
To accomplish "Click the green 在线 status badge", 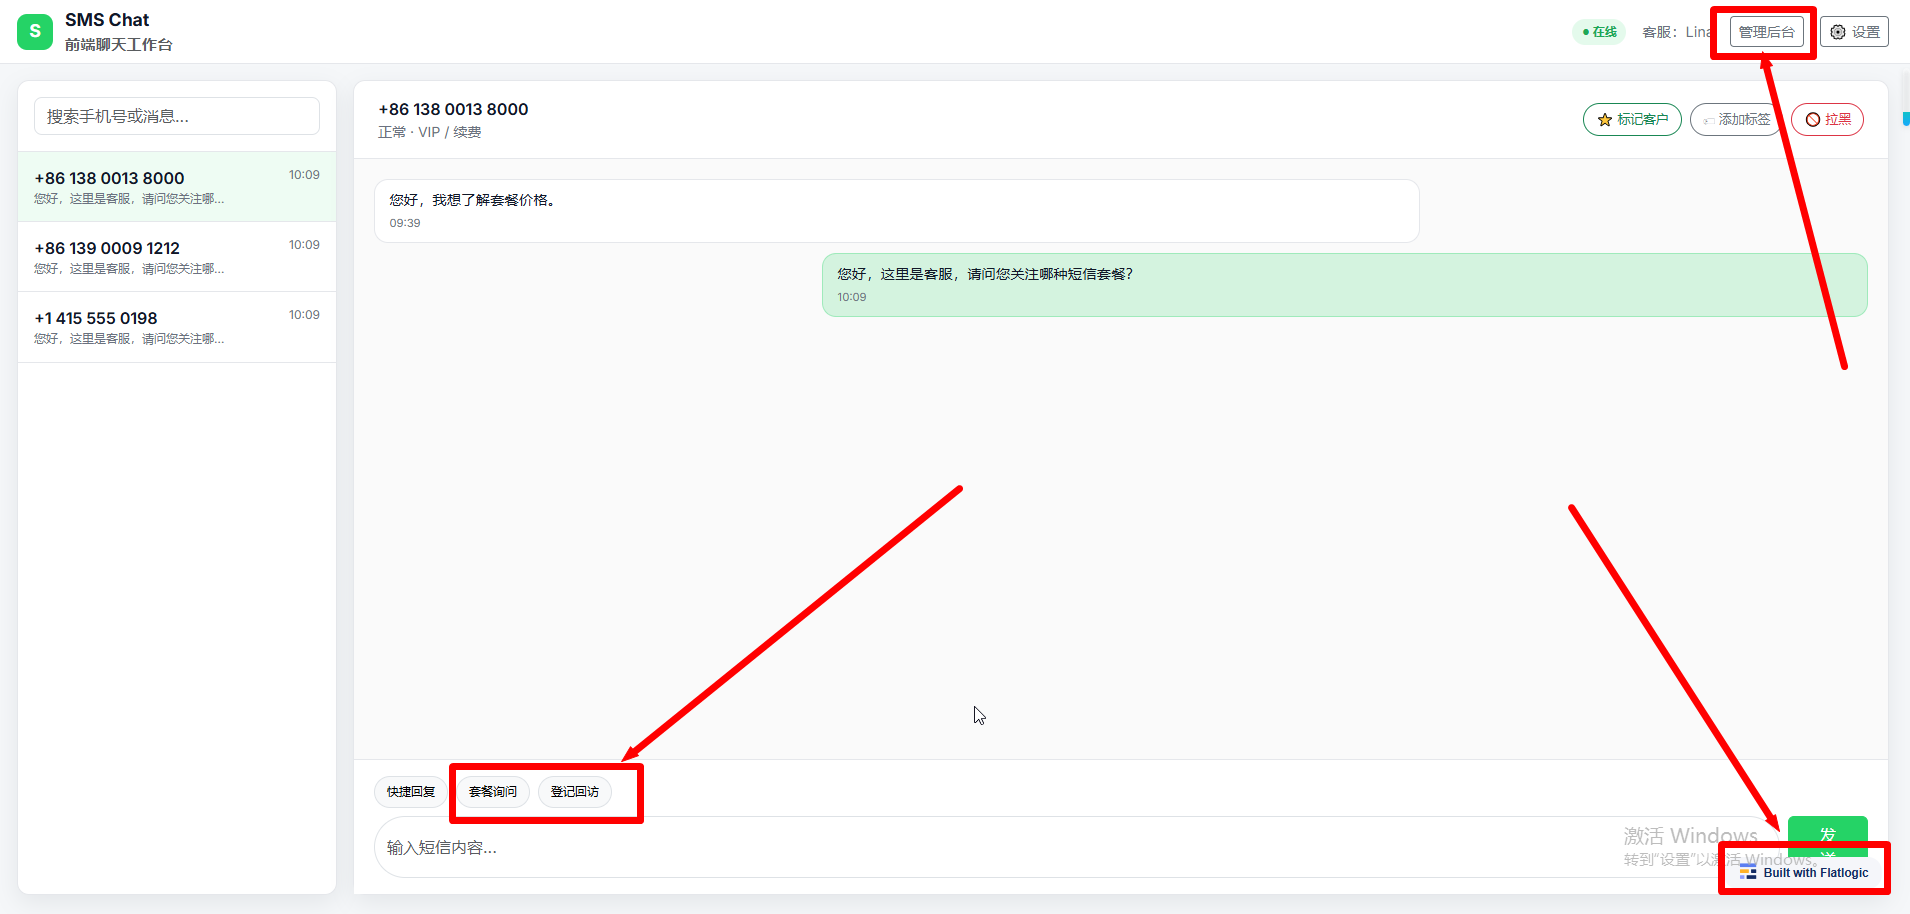I will point(1599,32).
